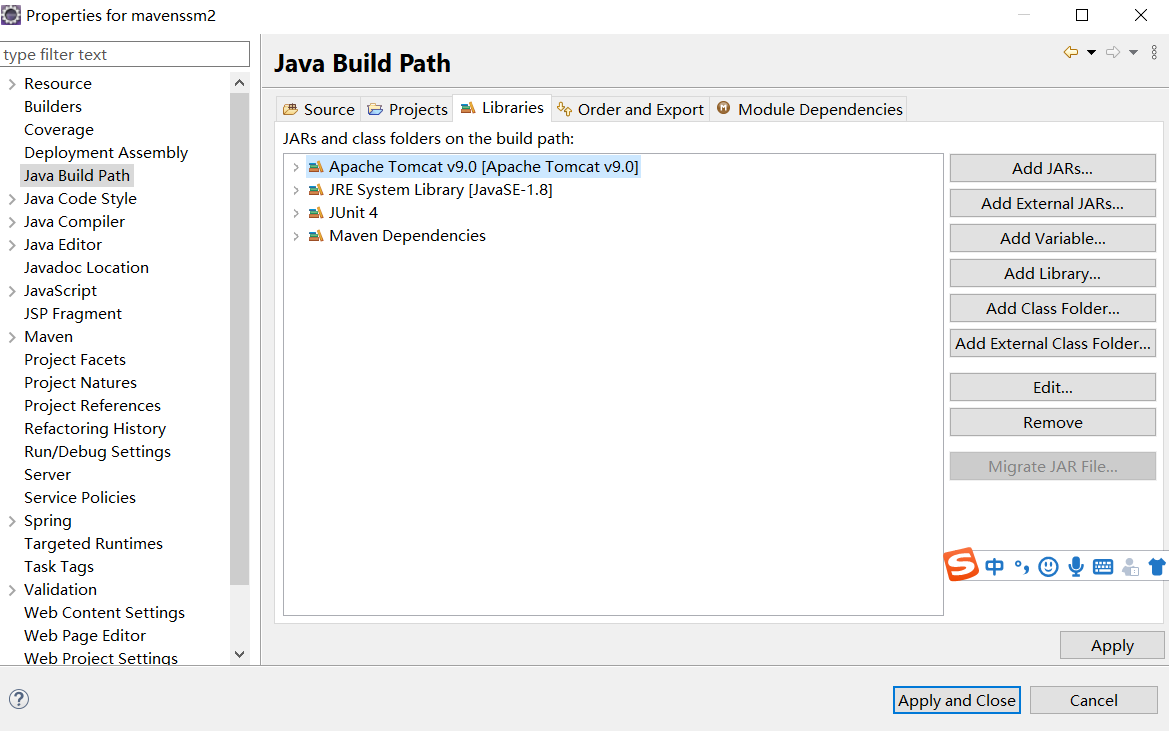Open the help question mark icon
The image size is (1169, 731).
[x=19, y=699]
